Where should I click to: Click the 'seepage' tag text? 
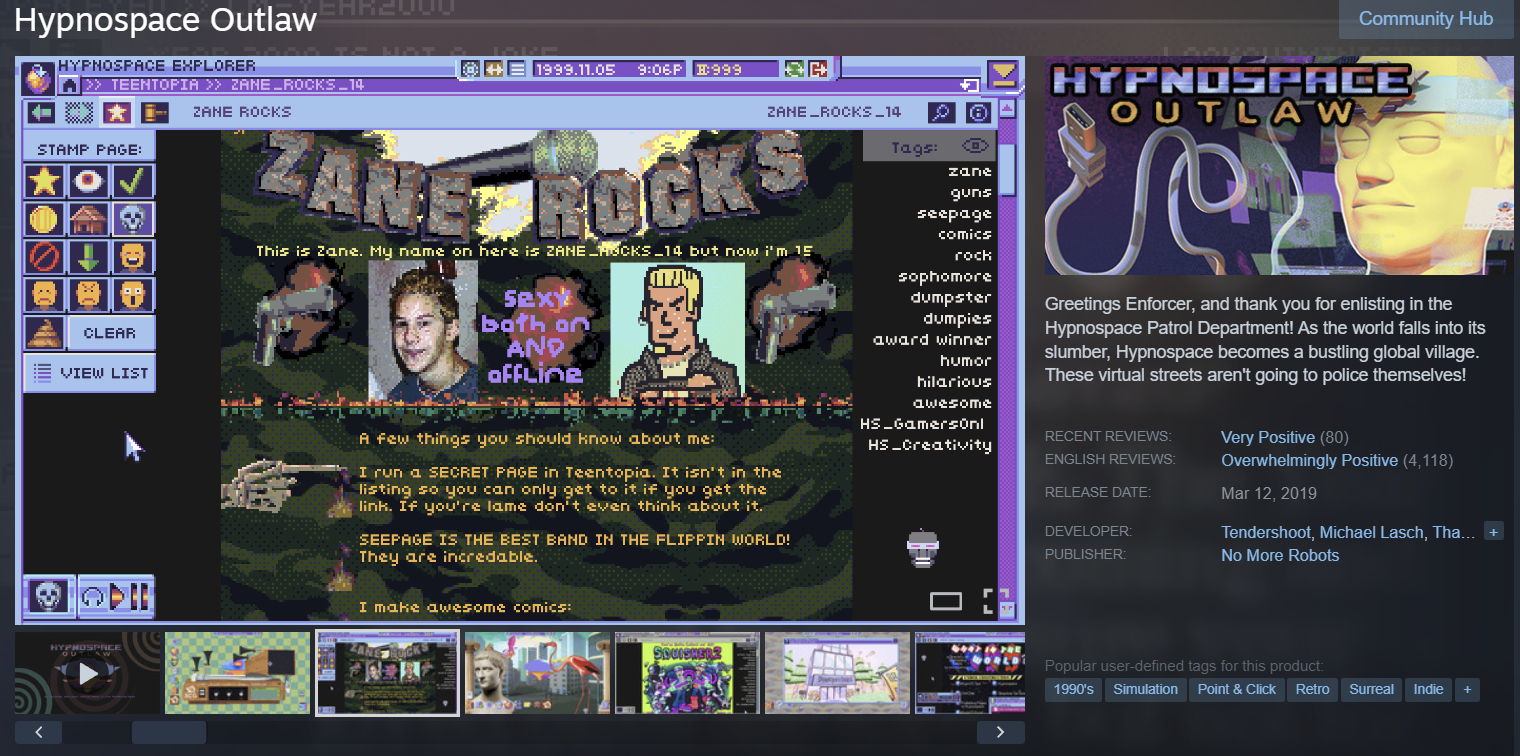click(x=954, y=213)
